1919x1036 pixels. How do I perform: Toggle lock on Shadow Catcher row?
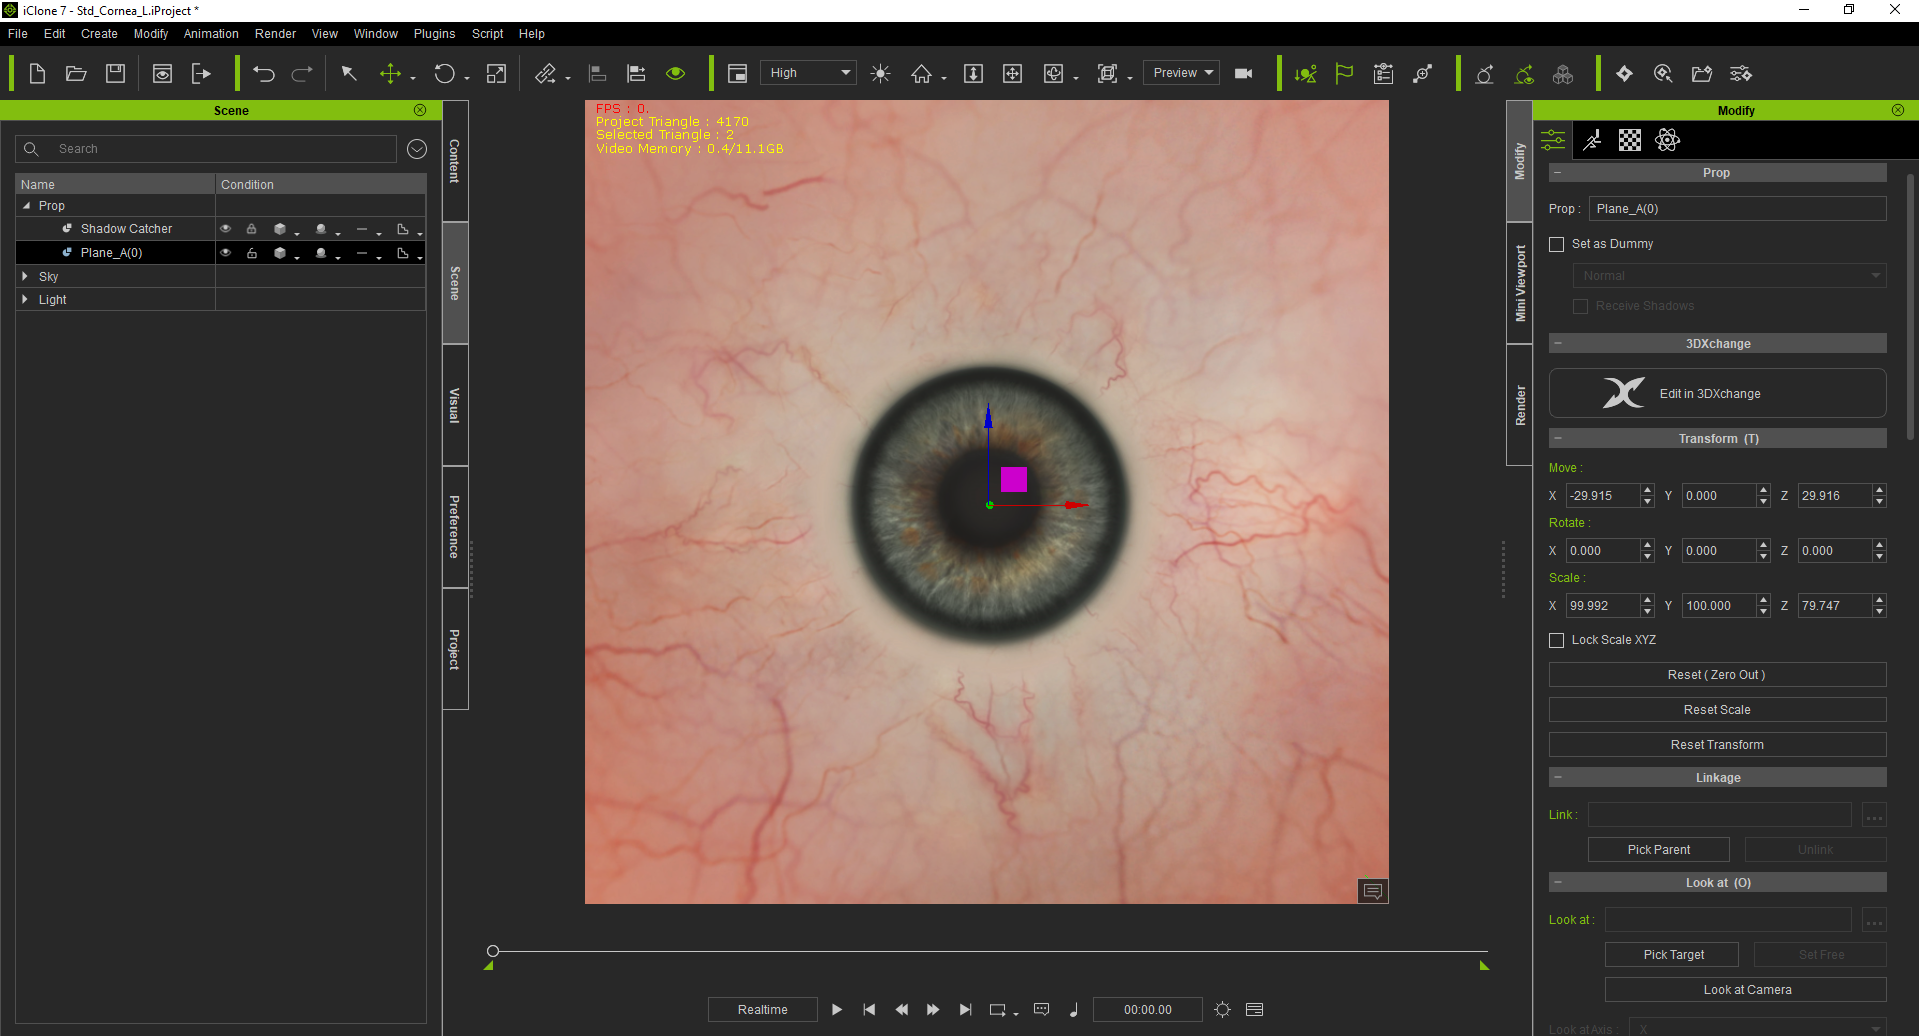coord(252,229)
